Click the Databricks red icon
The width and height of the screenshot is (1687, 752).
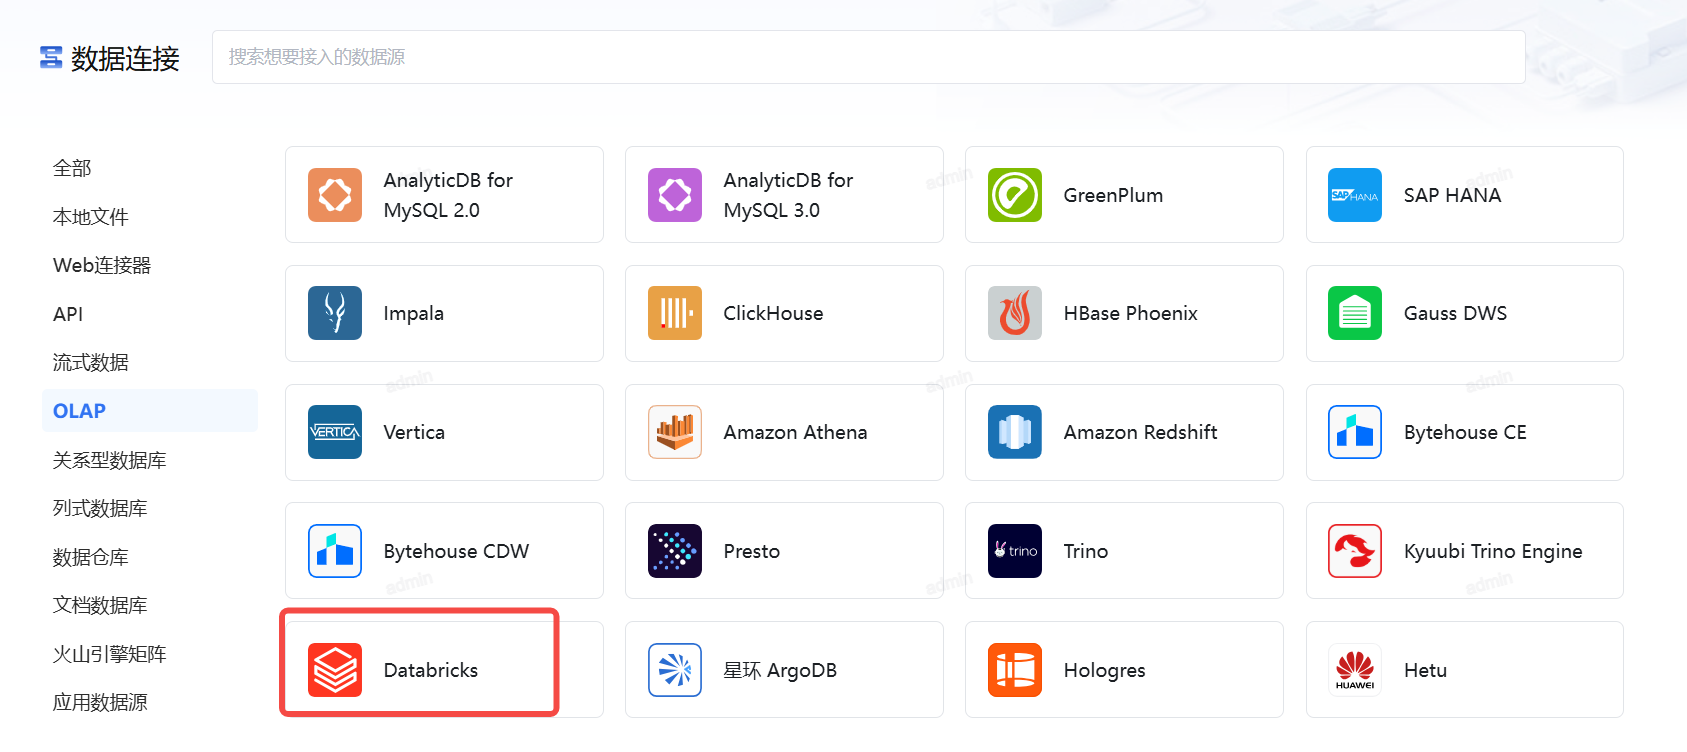click(x=335, y=670)
